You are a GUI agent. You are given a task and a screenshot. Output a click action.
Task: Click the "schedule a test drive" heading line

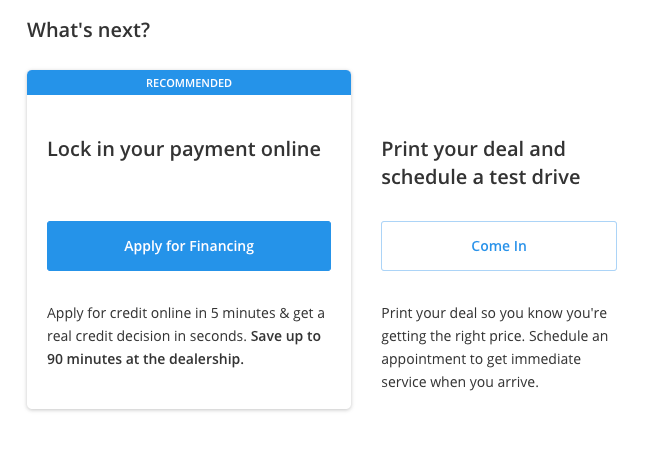(x=481, y=177)
